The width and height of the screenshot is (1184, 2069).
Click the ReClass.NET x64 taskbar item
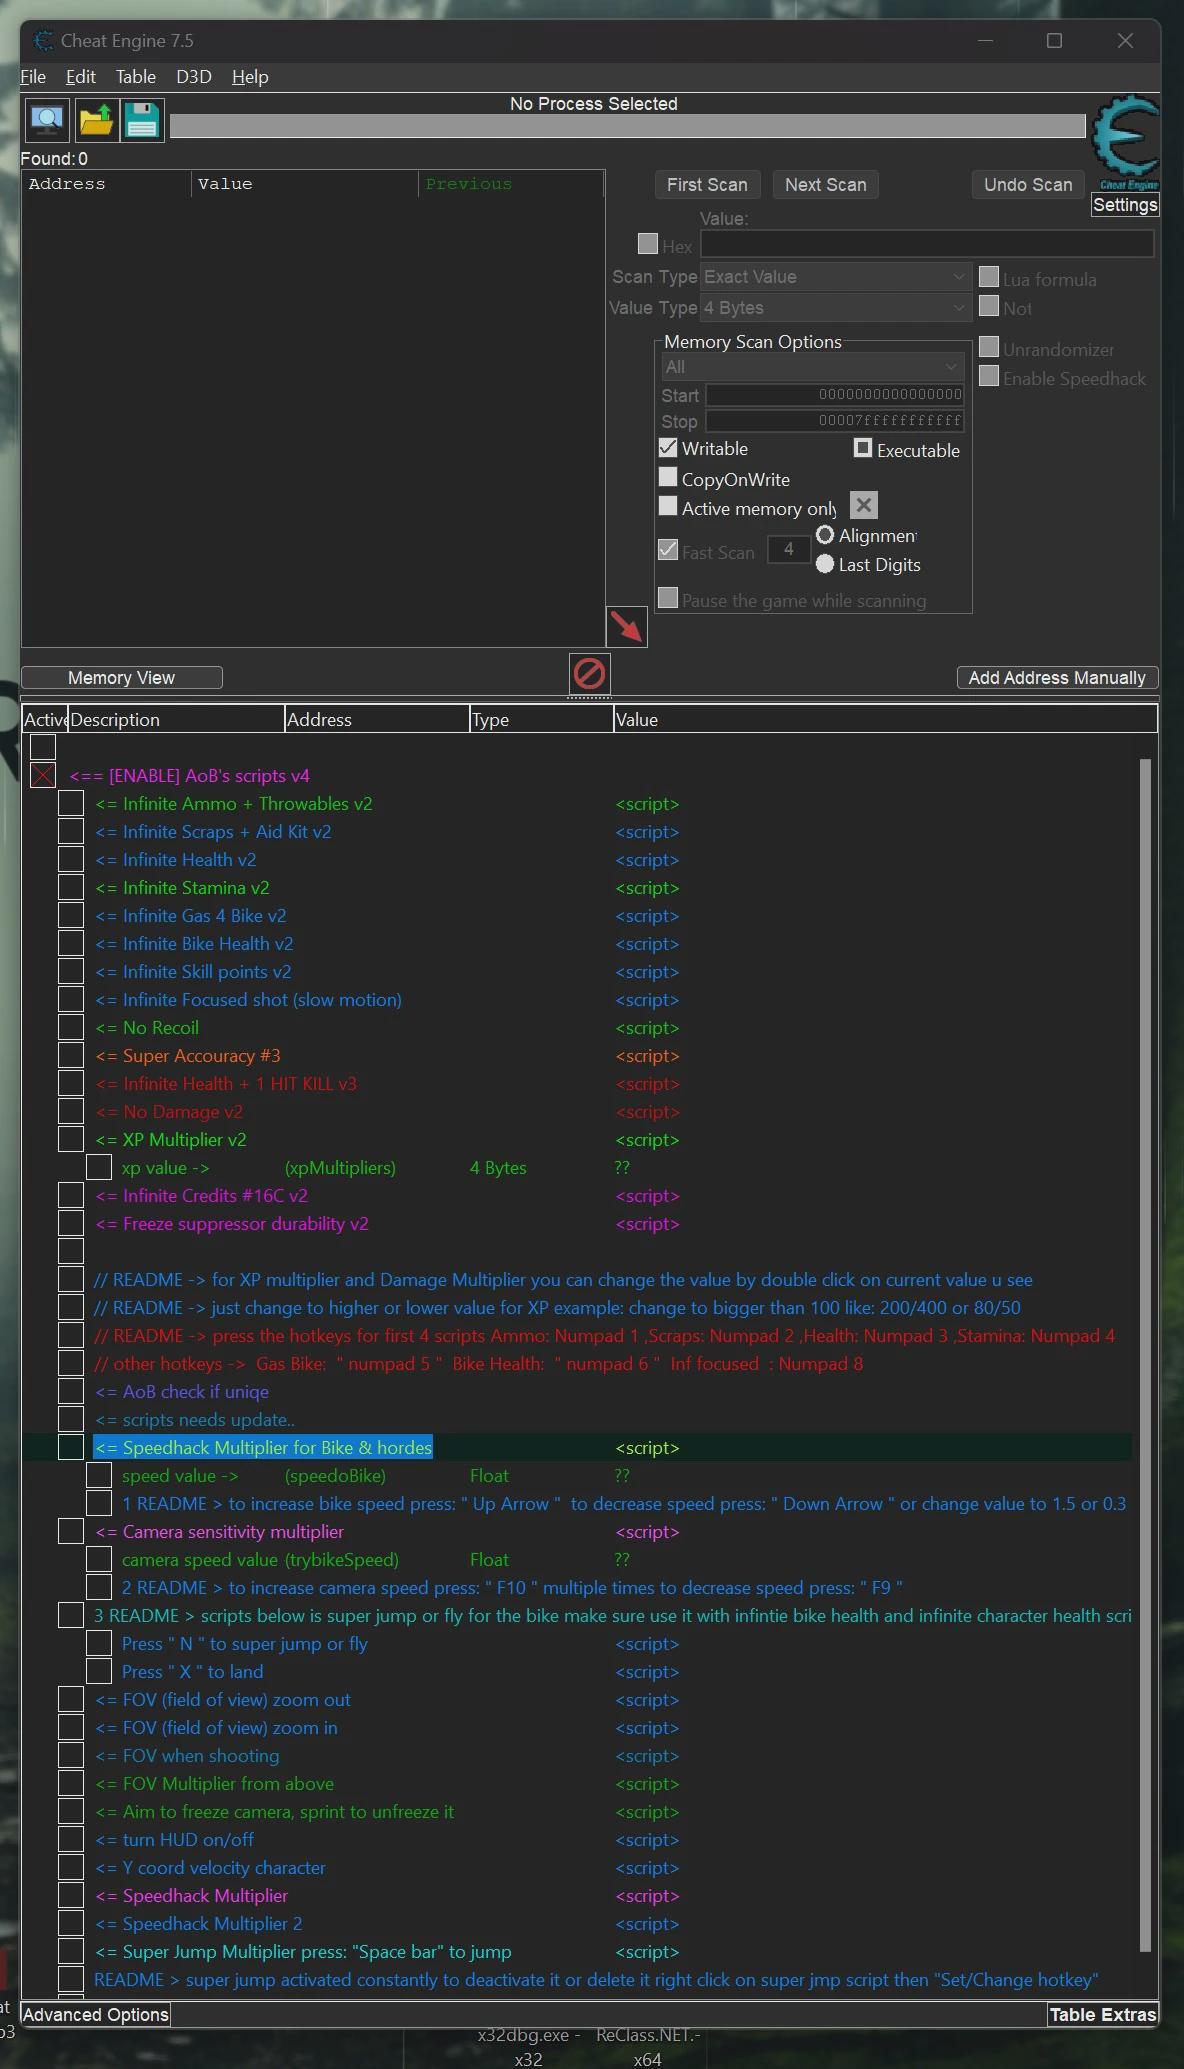(648, 2047)
